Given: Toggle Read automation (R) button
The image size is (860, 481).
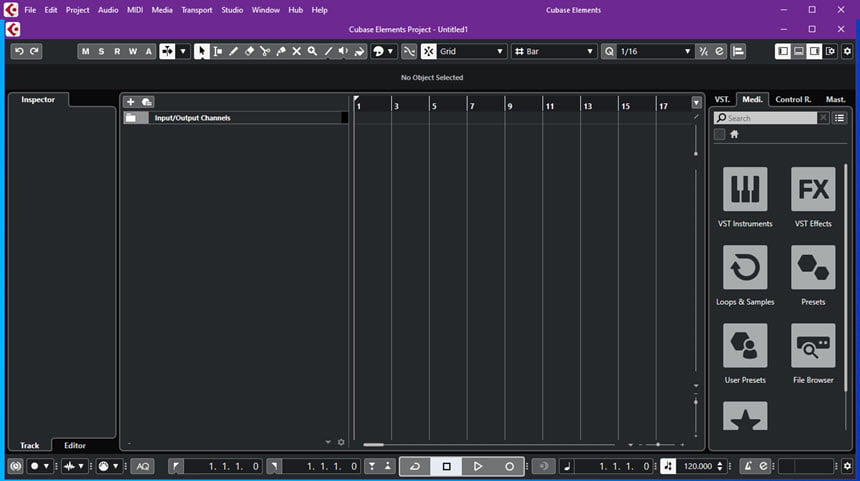Looking at the screenshot, I should click(x=117, y=52).
